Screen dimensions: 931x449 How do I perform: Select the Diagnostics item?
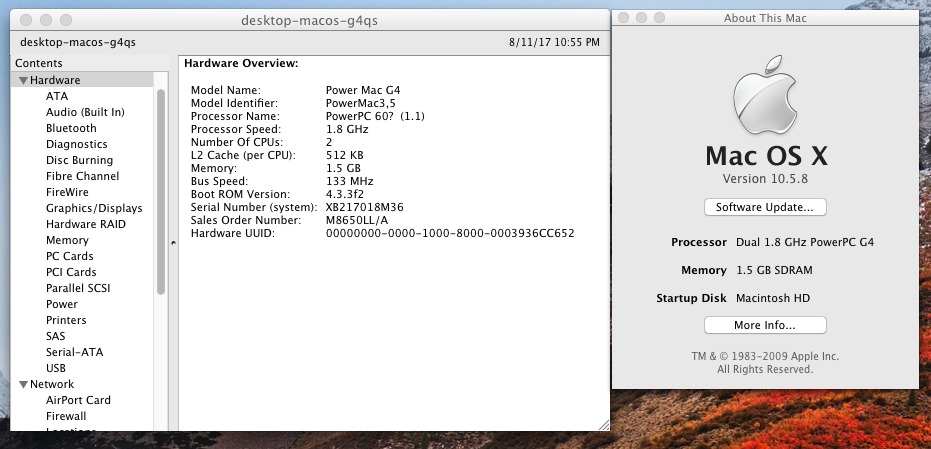click(x=77, y=144)
